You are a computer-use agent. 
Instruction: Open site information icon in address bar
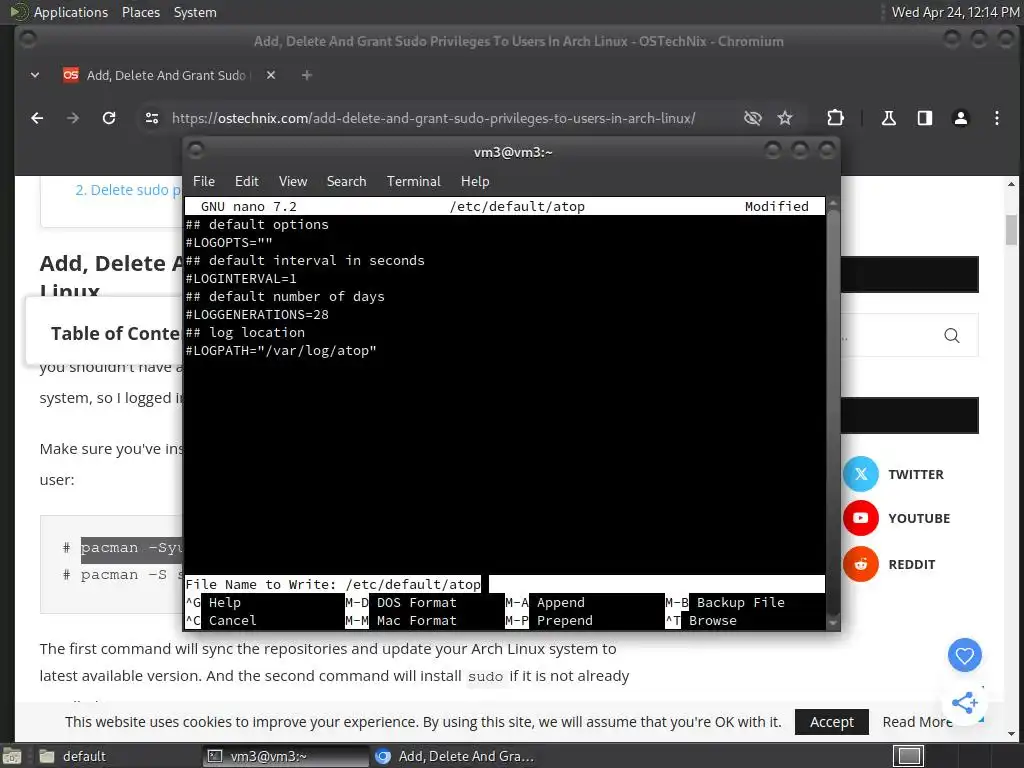click(x=152, y=118)
